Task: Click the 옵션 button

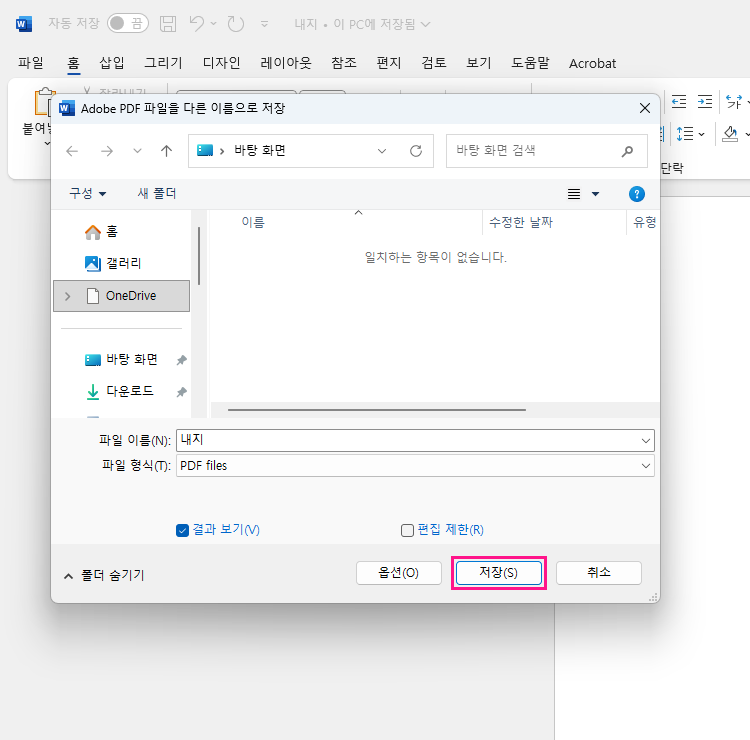Action: [x=398, y=573]
